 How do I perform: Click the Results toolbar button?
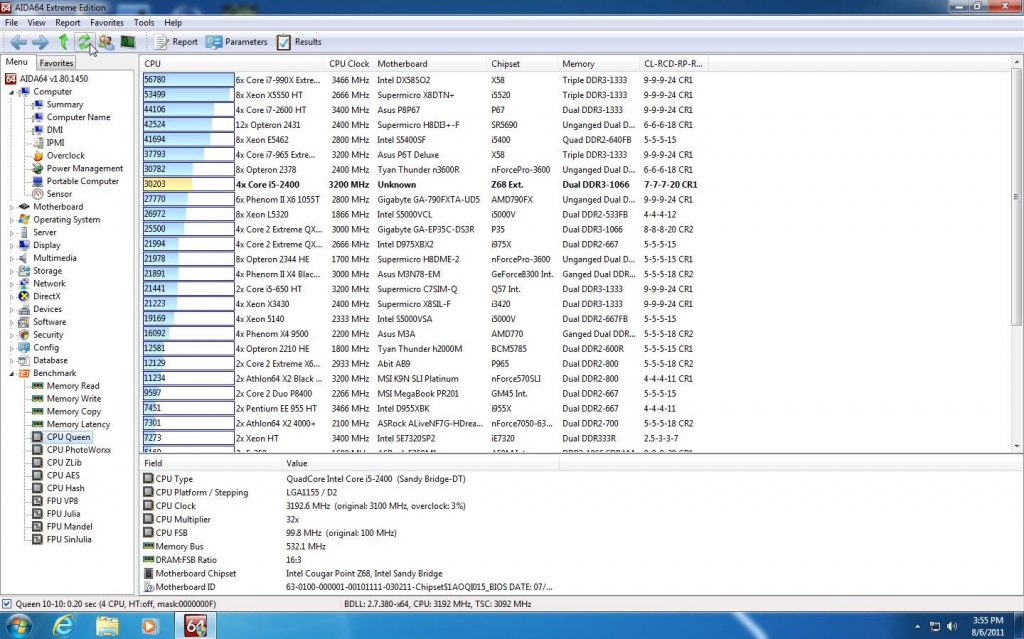click(299, 42)
